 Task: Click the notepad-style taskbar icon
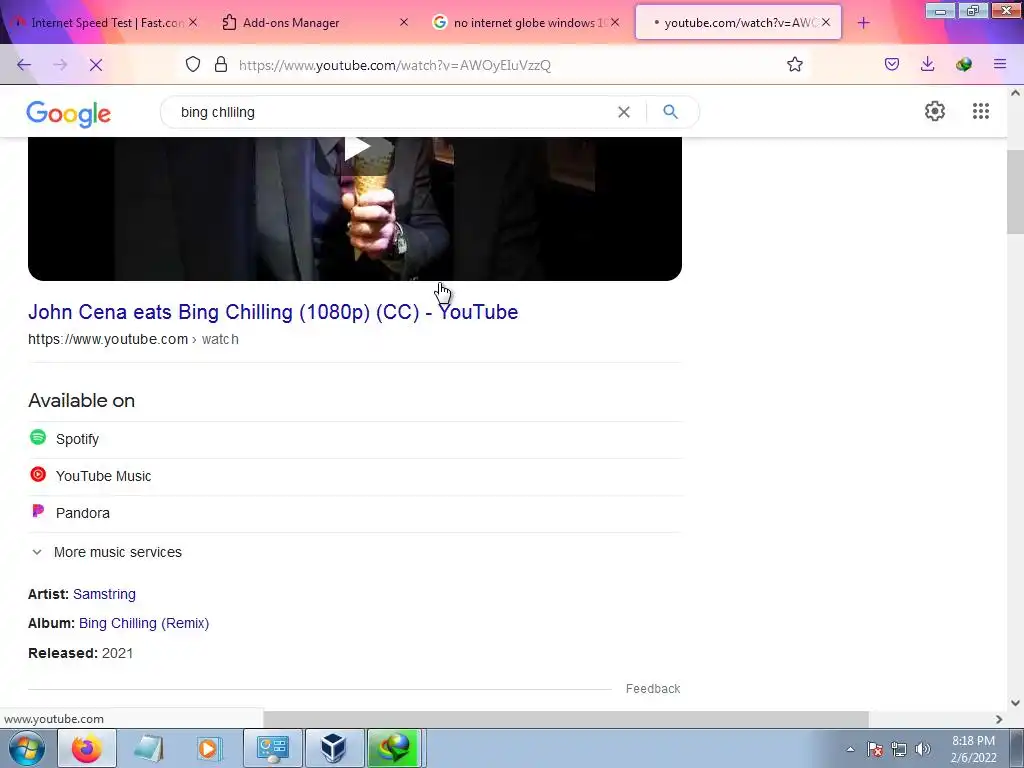[x=149, y=748]
